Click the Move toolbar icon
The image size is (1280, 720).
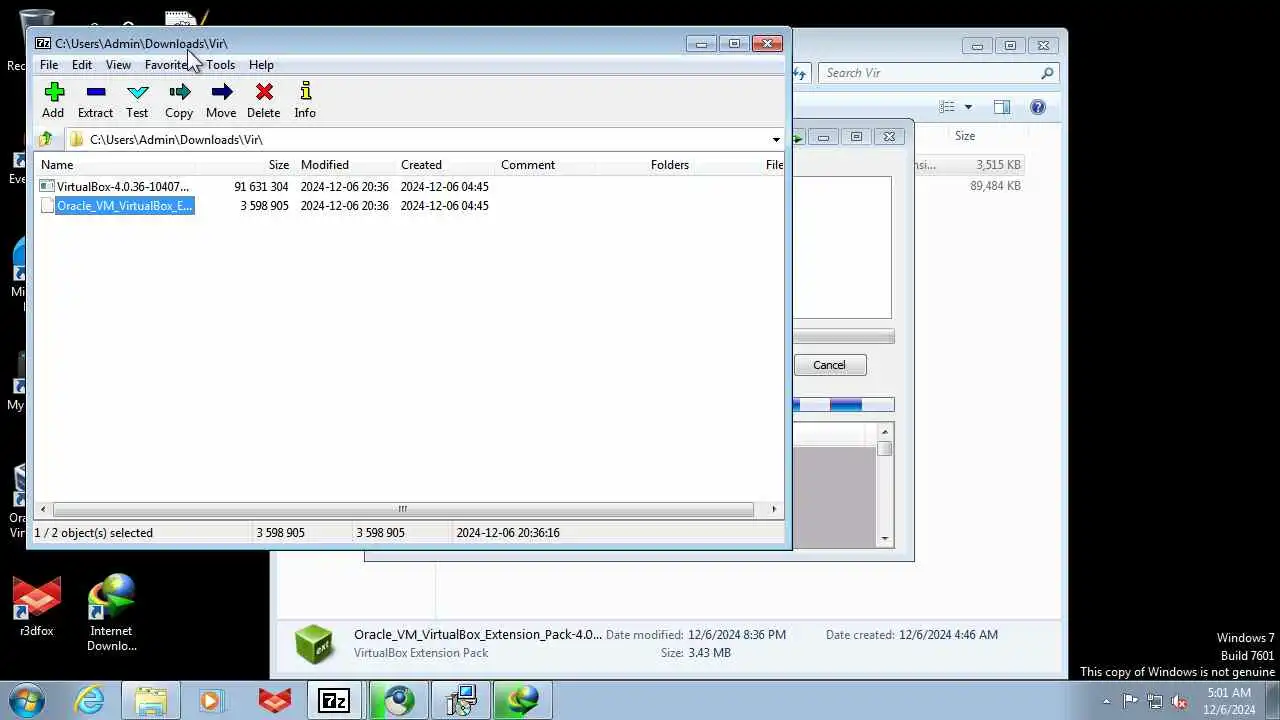click(221, 100)
